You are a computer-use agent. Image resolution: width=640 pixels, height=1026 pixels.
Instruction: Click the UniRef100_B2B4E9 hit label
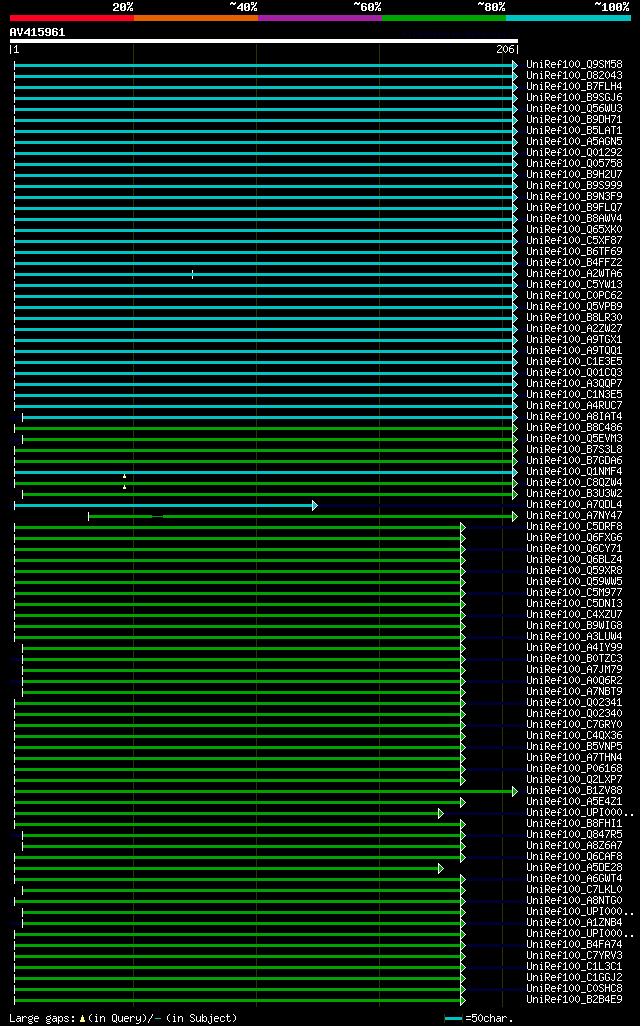coord(575,1000)
